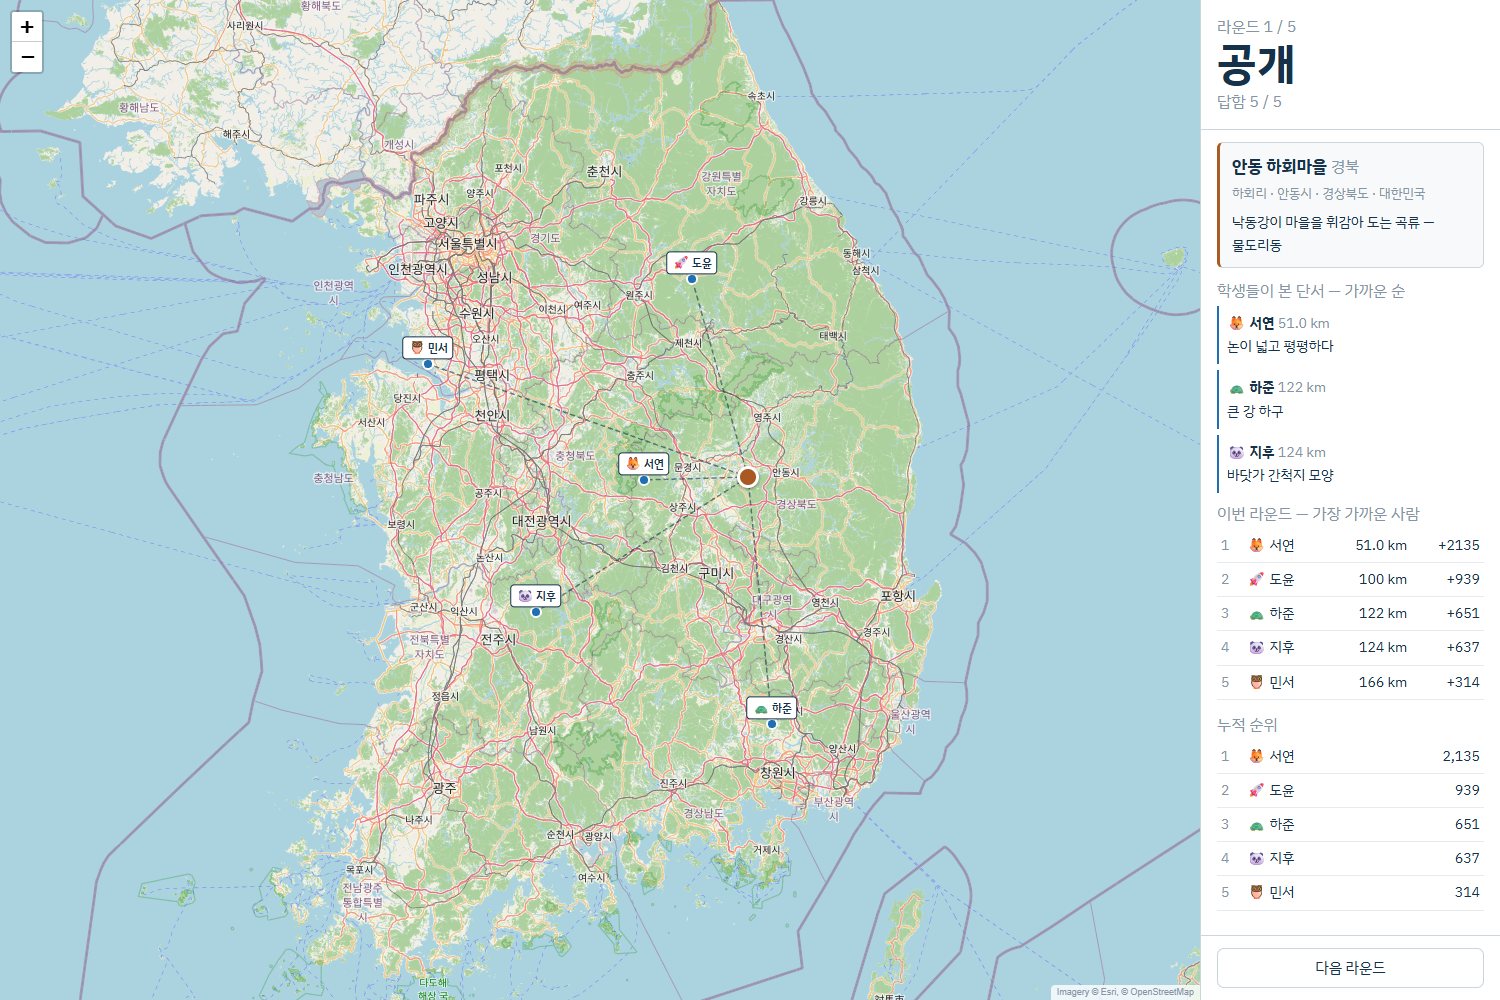Click the 하준 marker label on the map
Image resolution: width=1500 pixels, height=1000 pixels.
[772, 708]
